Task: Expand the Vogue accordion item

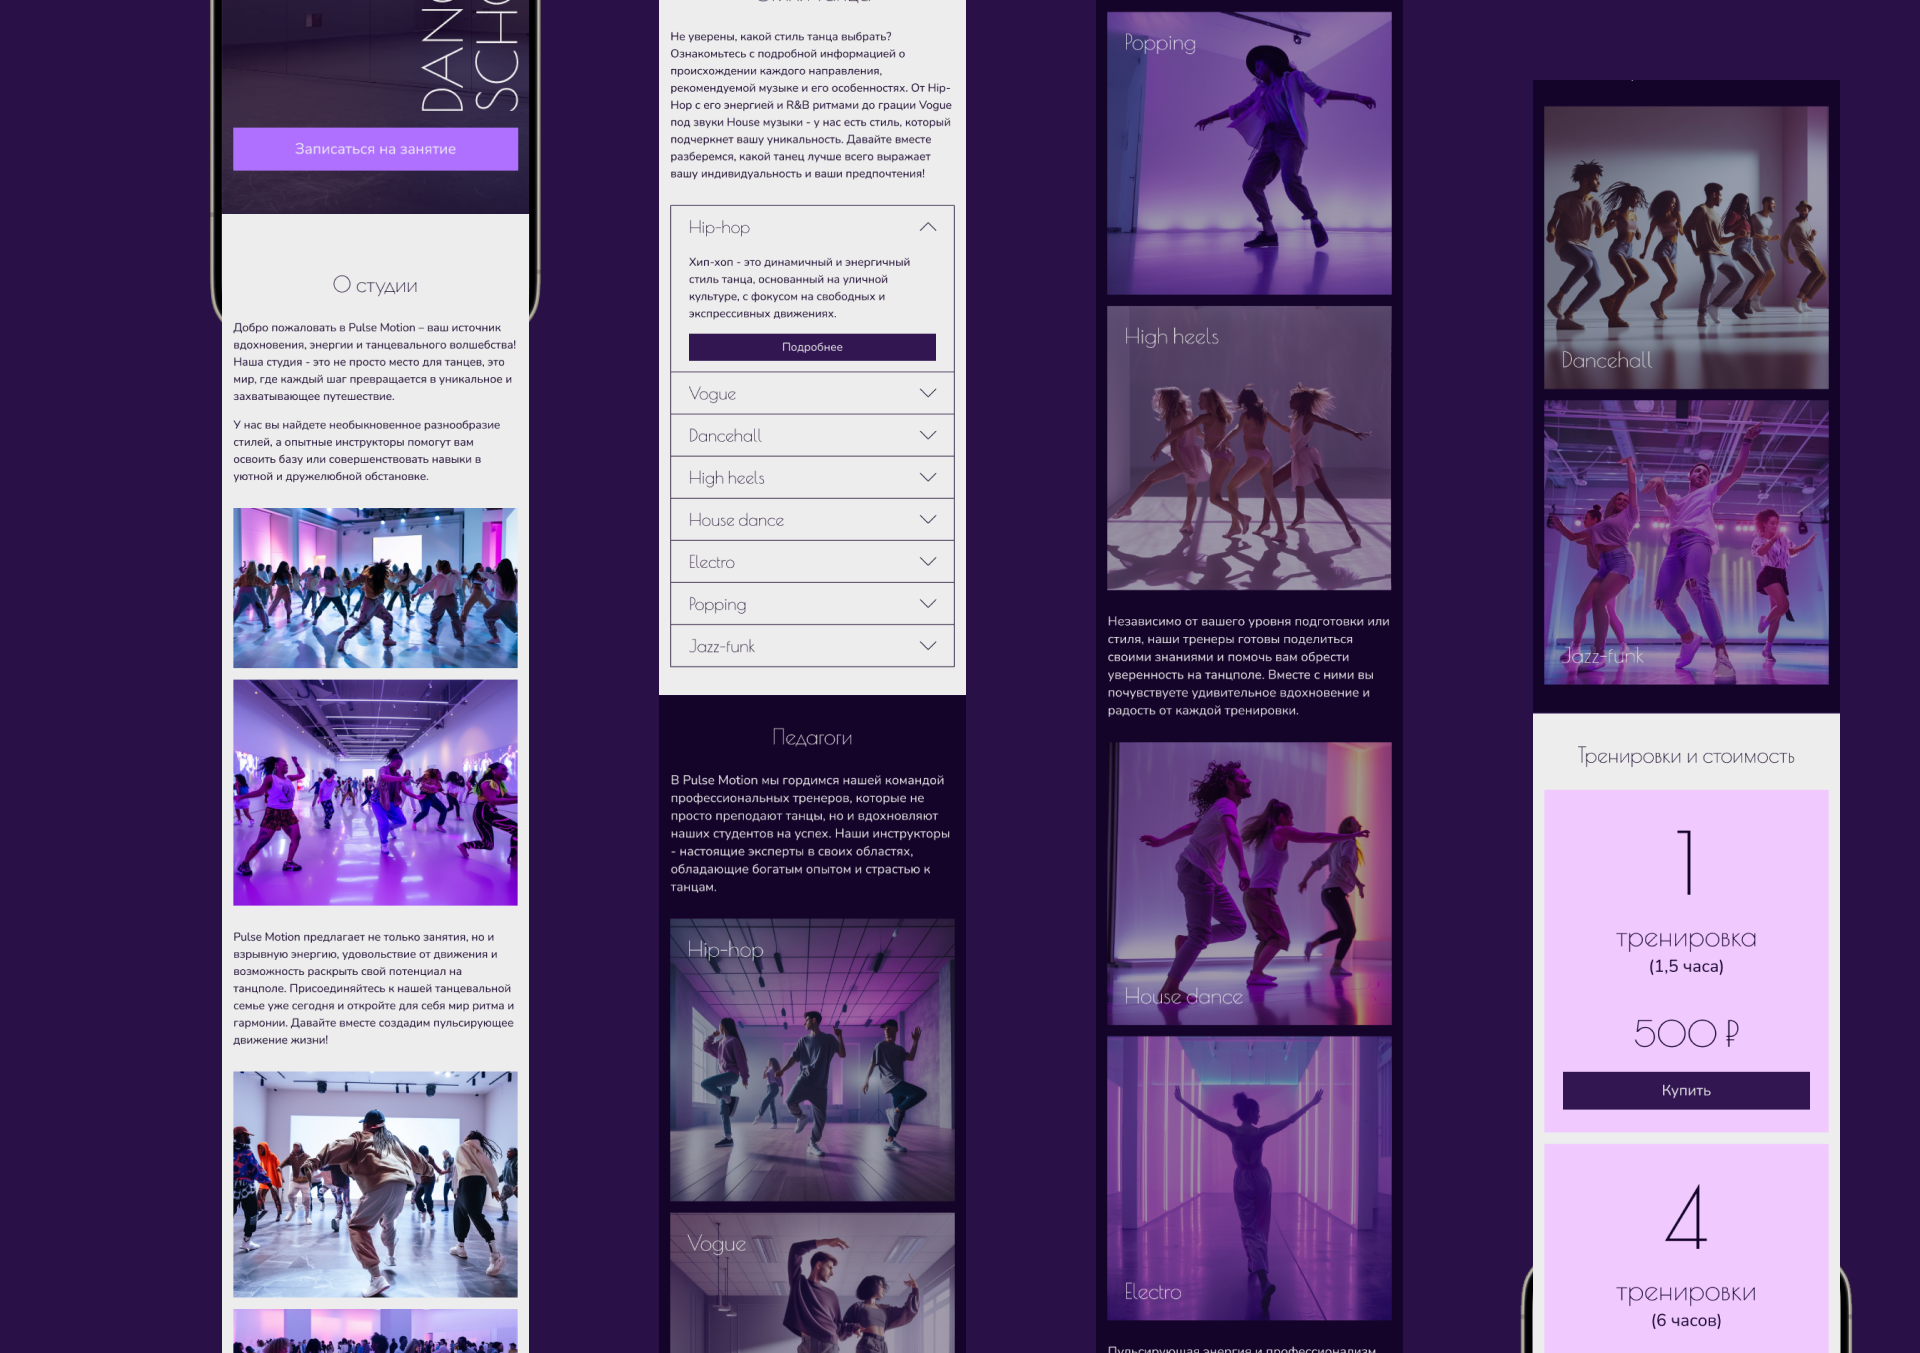Action: tap(811, 394)
